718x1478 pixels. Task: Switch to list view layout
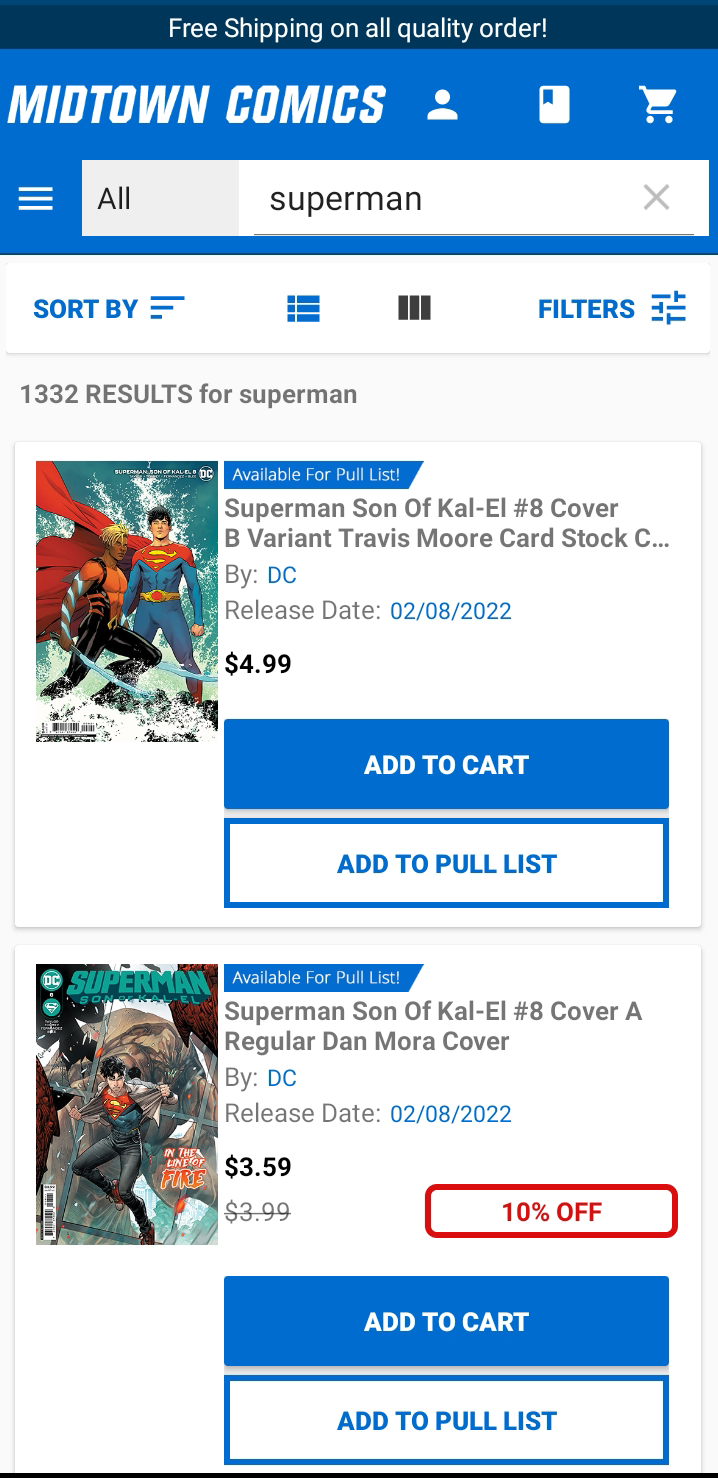point(303,308)
